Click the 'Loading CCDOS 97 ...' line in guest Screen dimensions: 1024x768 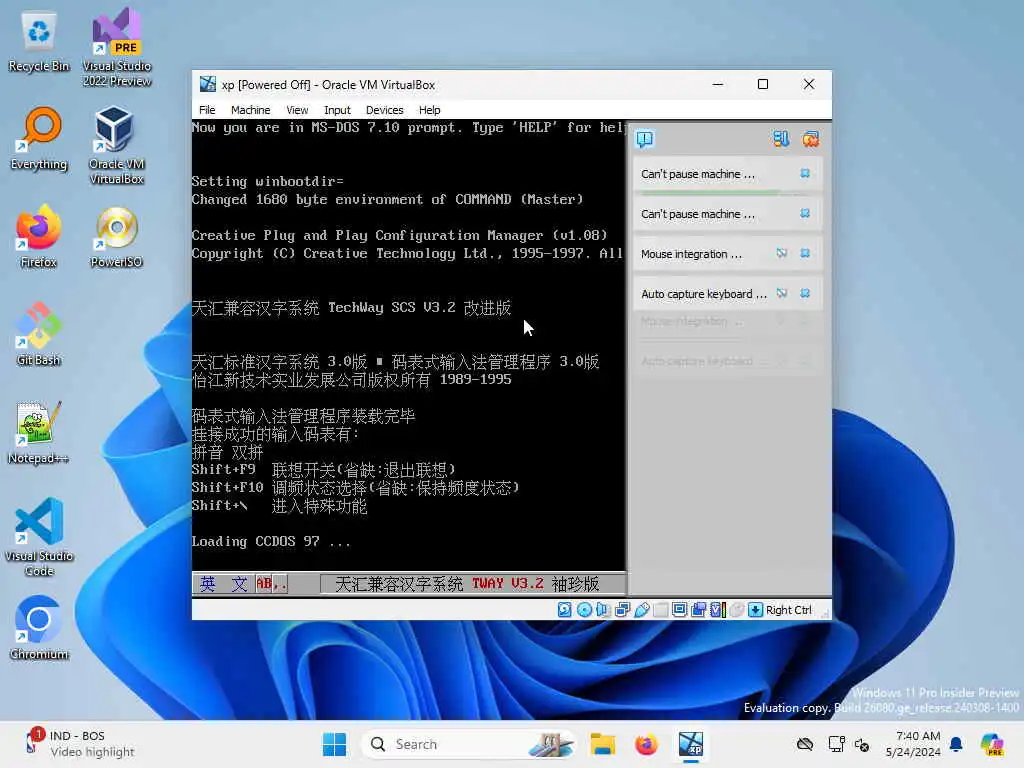[270, 541]
